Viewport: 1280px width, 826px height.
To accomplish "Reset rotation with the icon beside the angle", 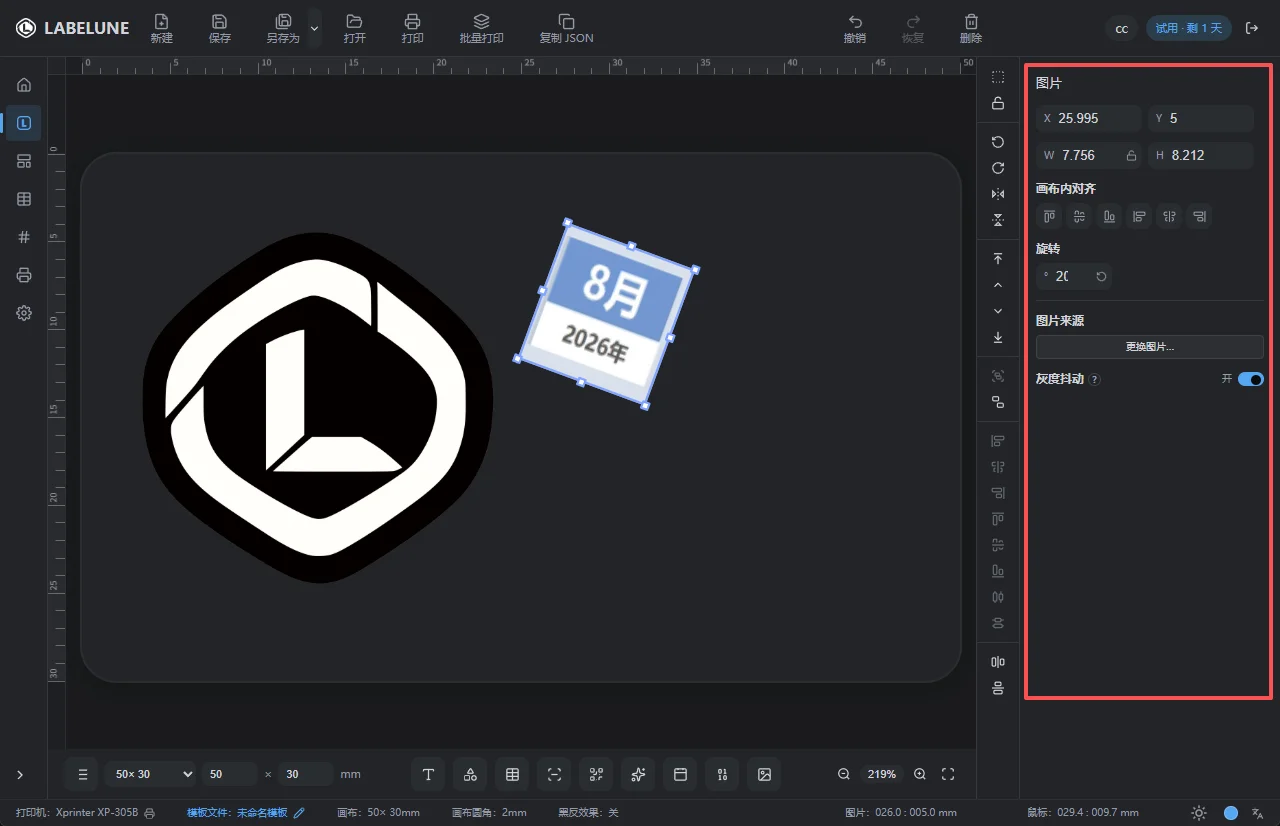I will click(1101, 276).
